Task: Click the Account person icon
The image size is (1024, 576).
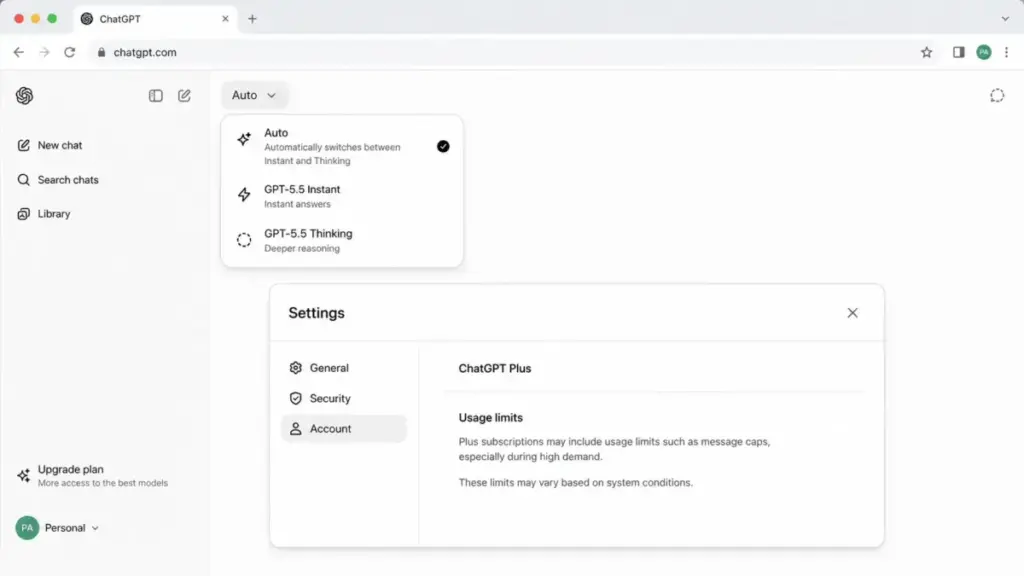Action: pos(295,428)
